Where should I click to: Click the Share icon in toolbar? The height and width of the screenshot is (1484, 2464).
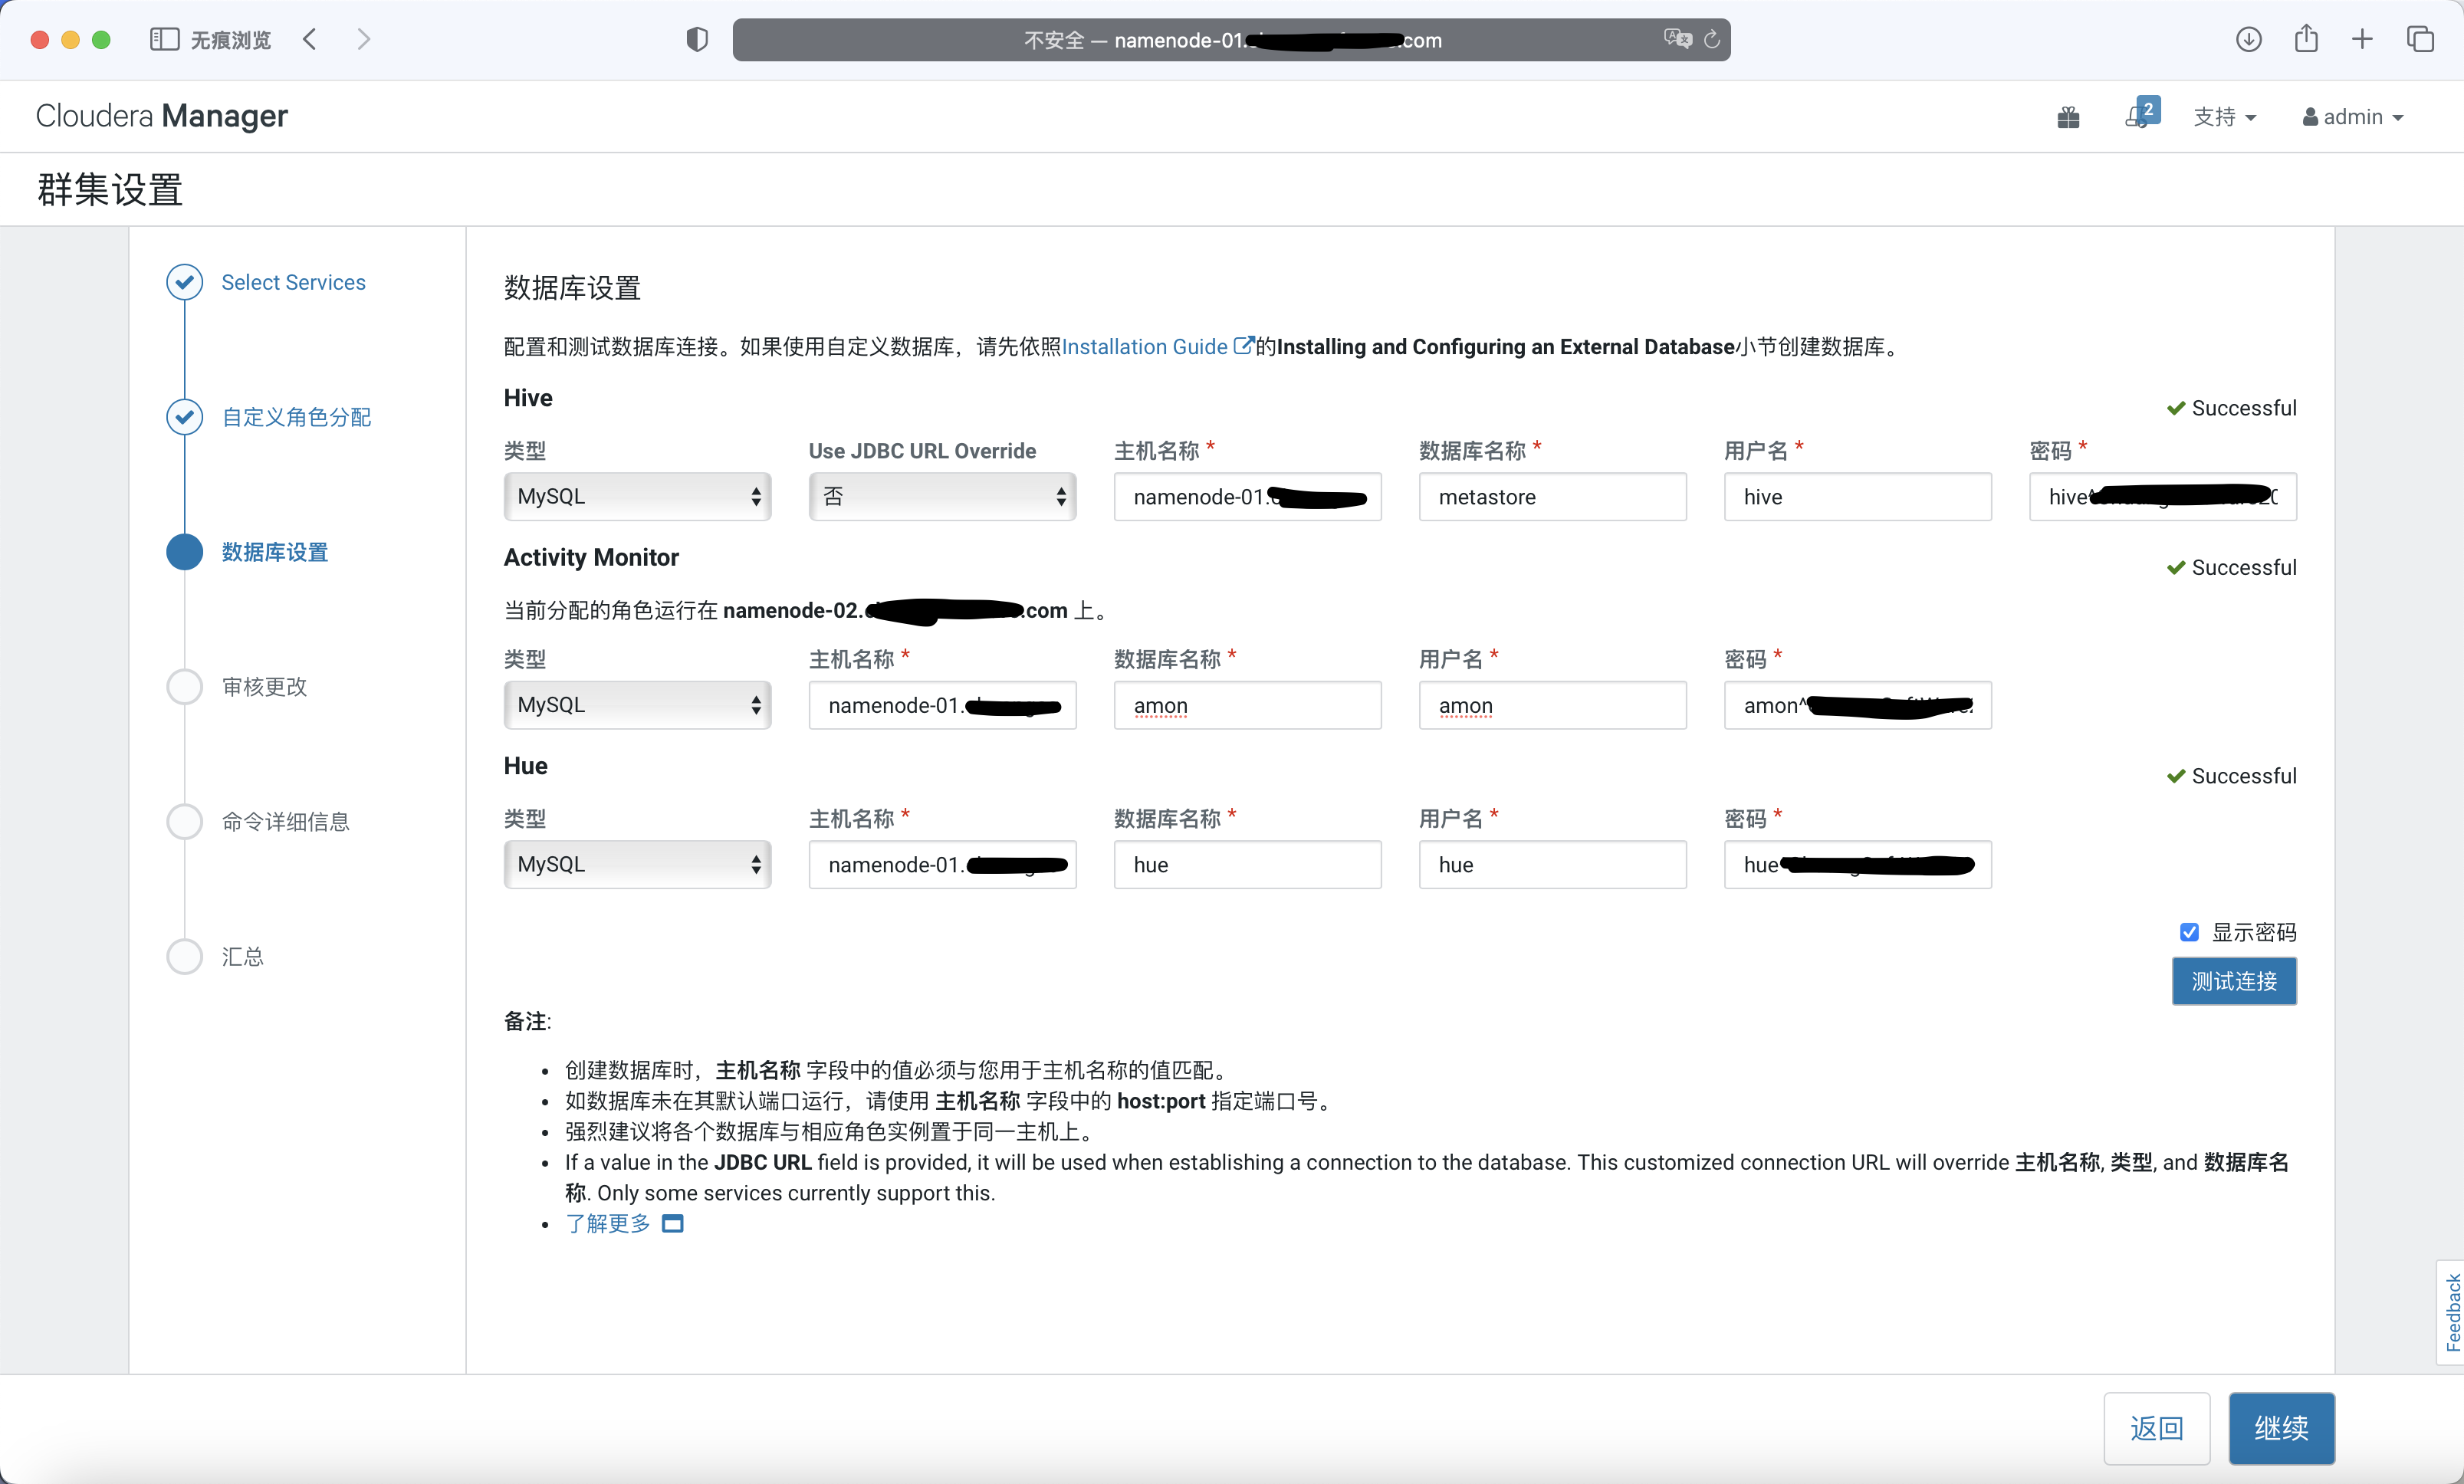pos(2306,39)
